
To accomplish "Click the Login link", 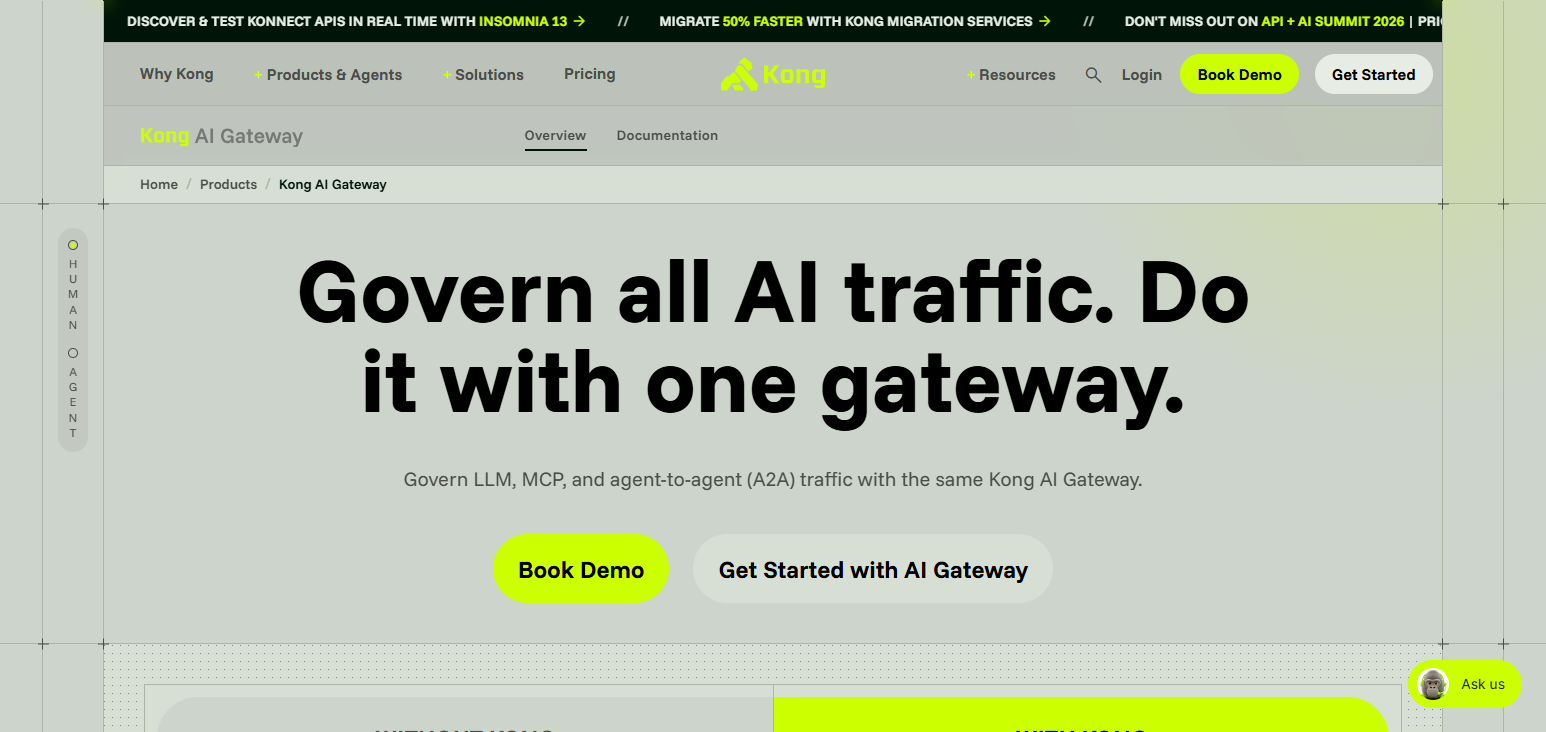I will point(1142,75).
